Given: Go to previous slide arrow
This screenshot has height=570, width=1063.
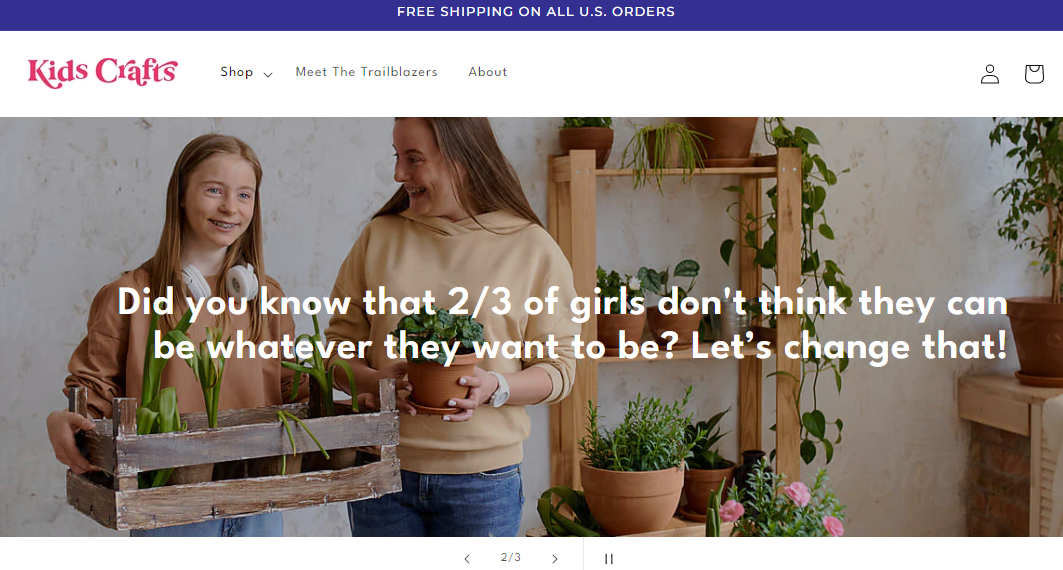Looking at the screenshot, I should point(466,559).
